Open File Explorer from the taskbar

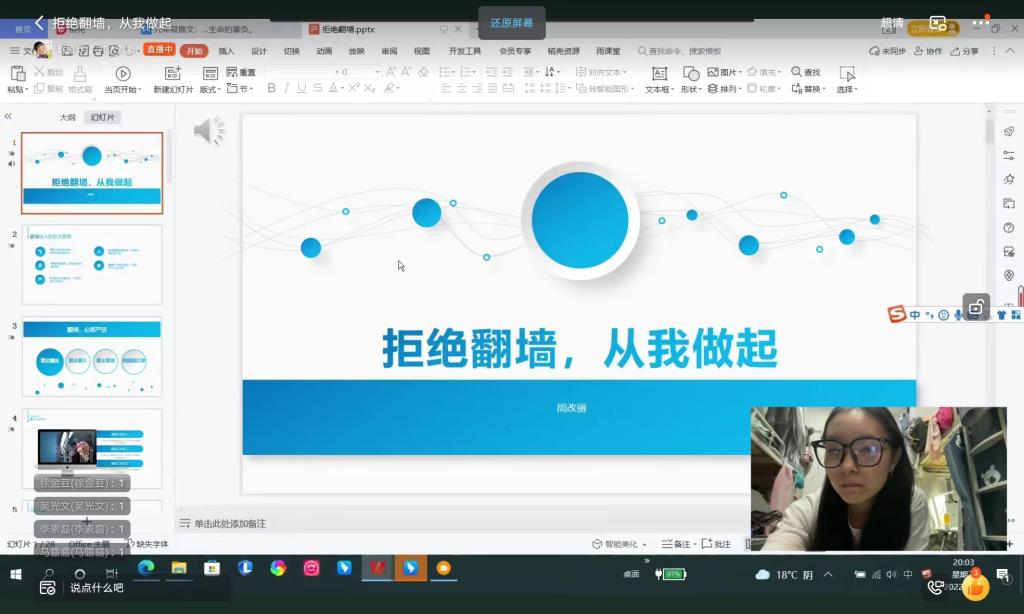click(179, 568)
